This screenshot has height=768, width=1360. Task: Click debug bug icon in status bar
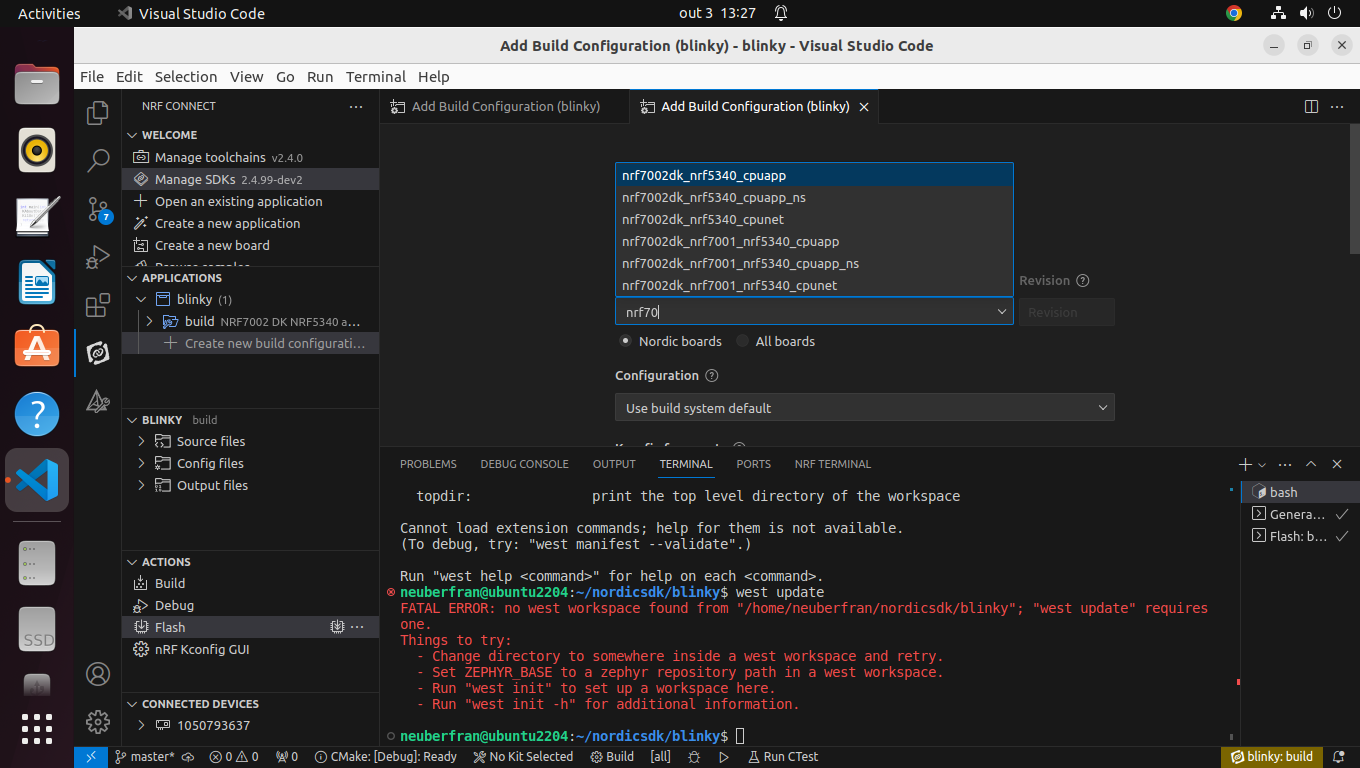pos(694,757)
